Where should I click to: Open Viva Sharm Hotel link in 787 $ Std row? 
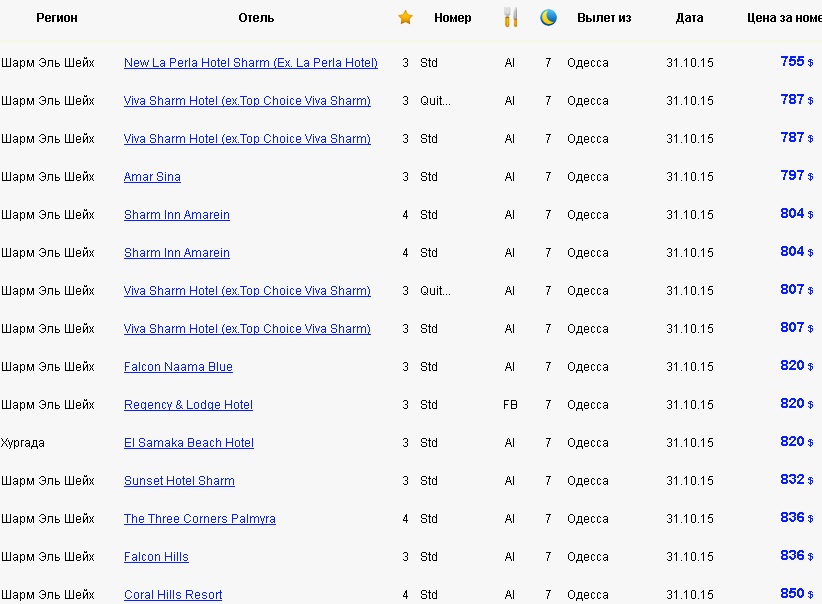pos(247,139)
